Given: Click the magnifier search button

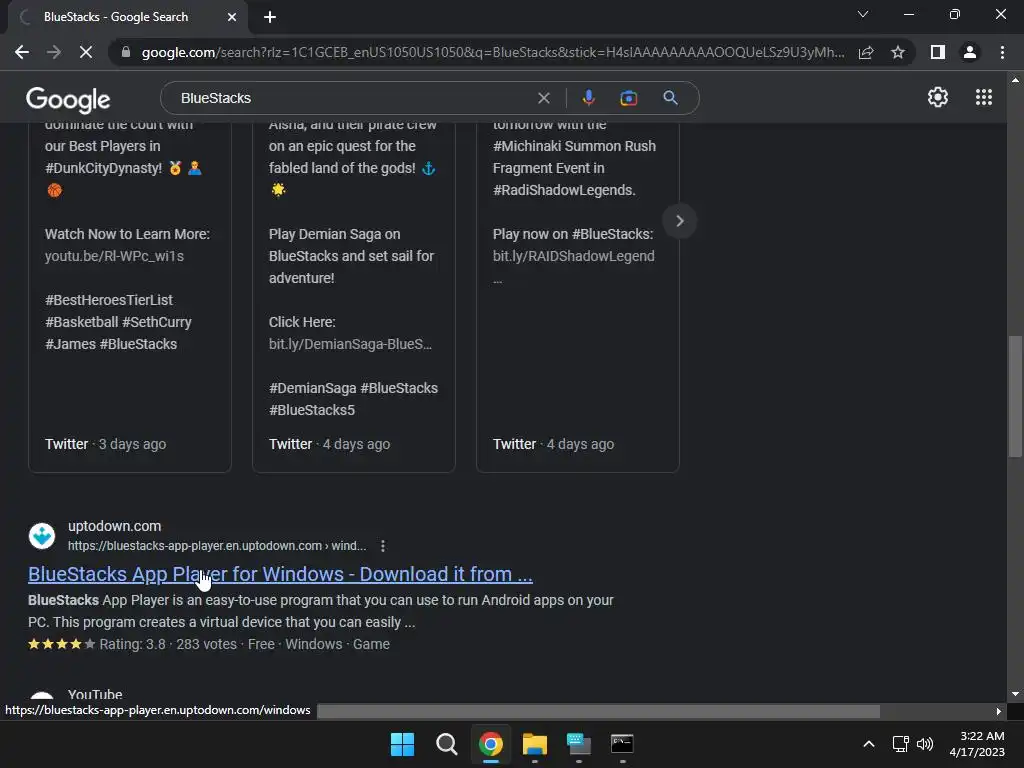Looking at the screenshot, I should 670,98.
